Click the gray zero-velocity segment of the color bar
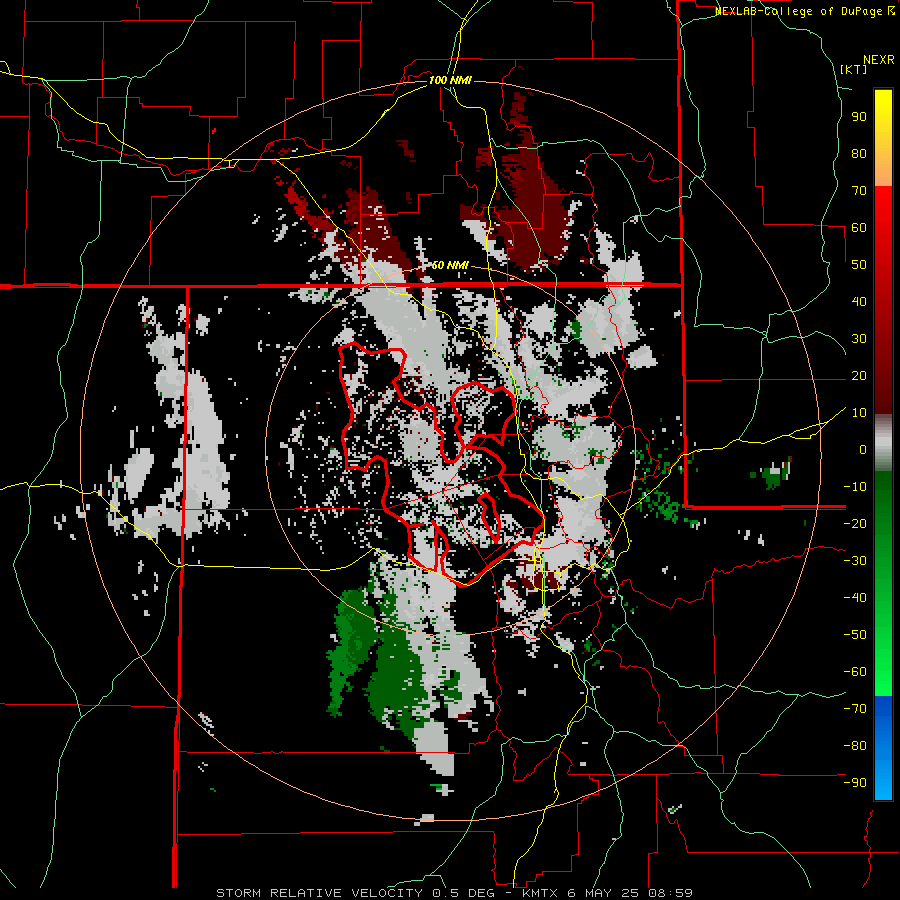Viewport: 900px width, 900px height. [x=883, y=445]
